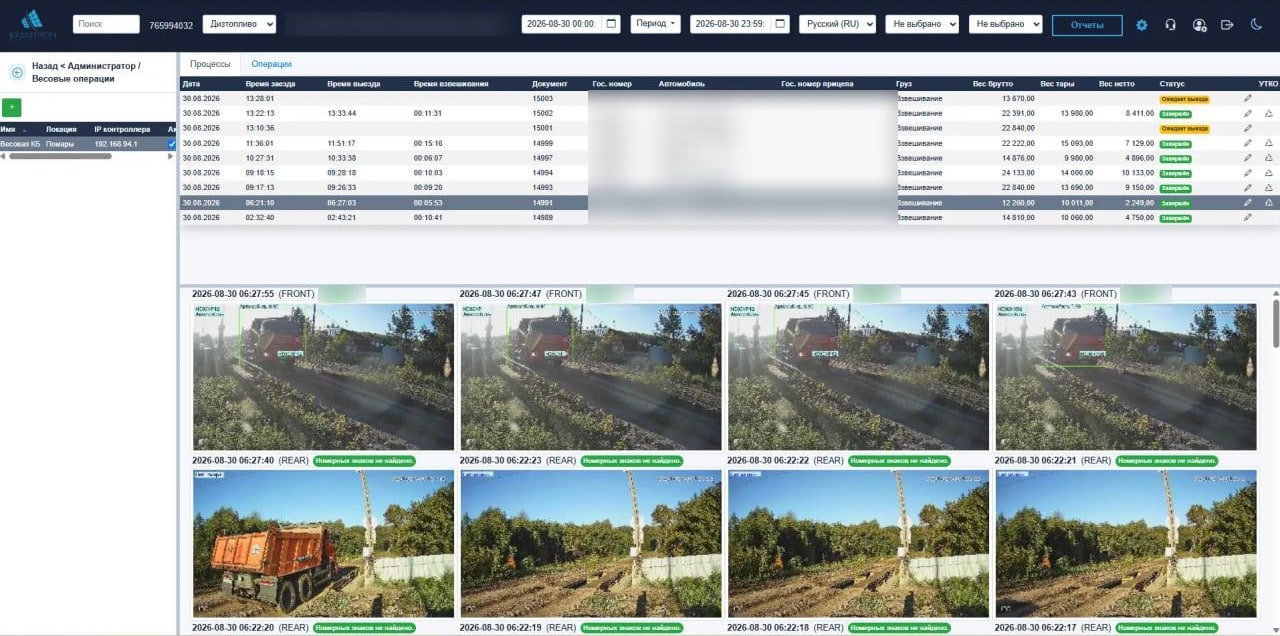Edit the record for document 14999
The width and height of the screenshot is (1280, 636).
click(x=1247, y=143)
